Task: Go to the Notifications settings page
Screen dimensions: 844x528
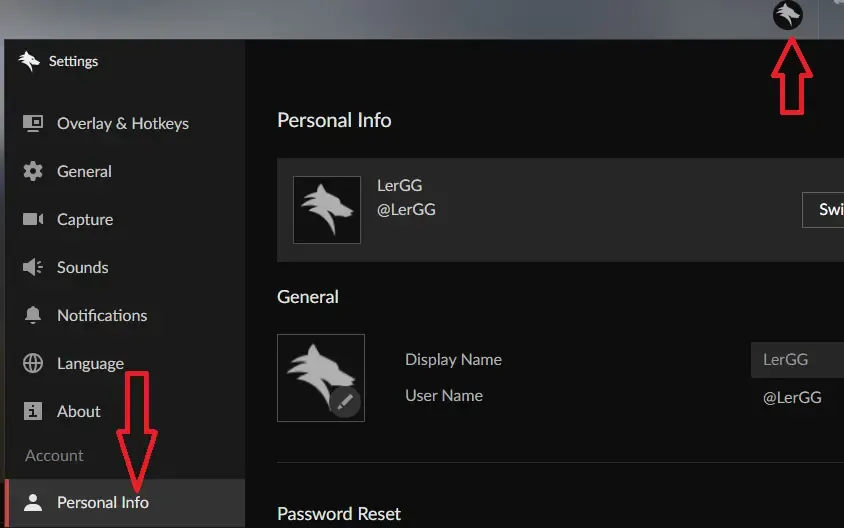Action: pos(102,315)
